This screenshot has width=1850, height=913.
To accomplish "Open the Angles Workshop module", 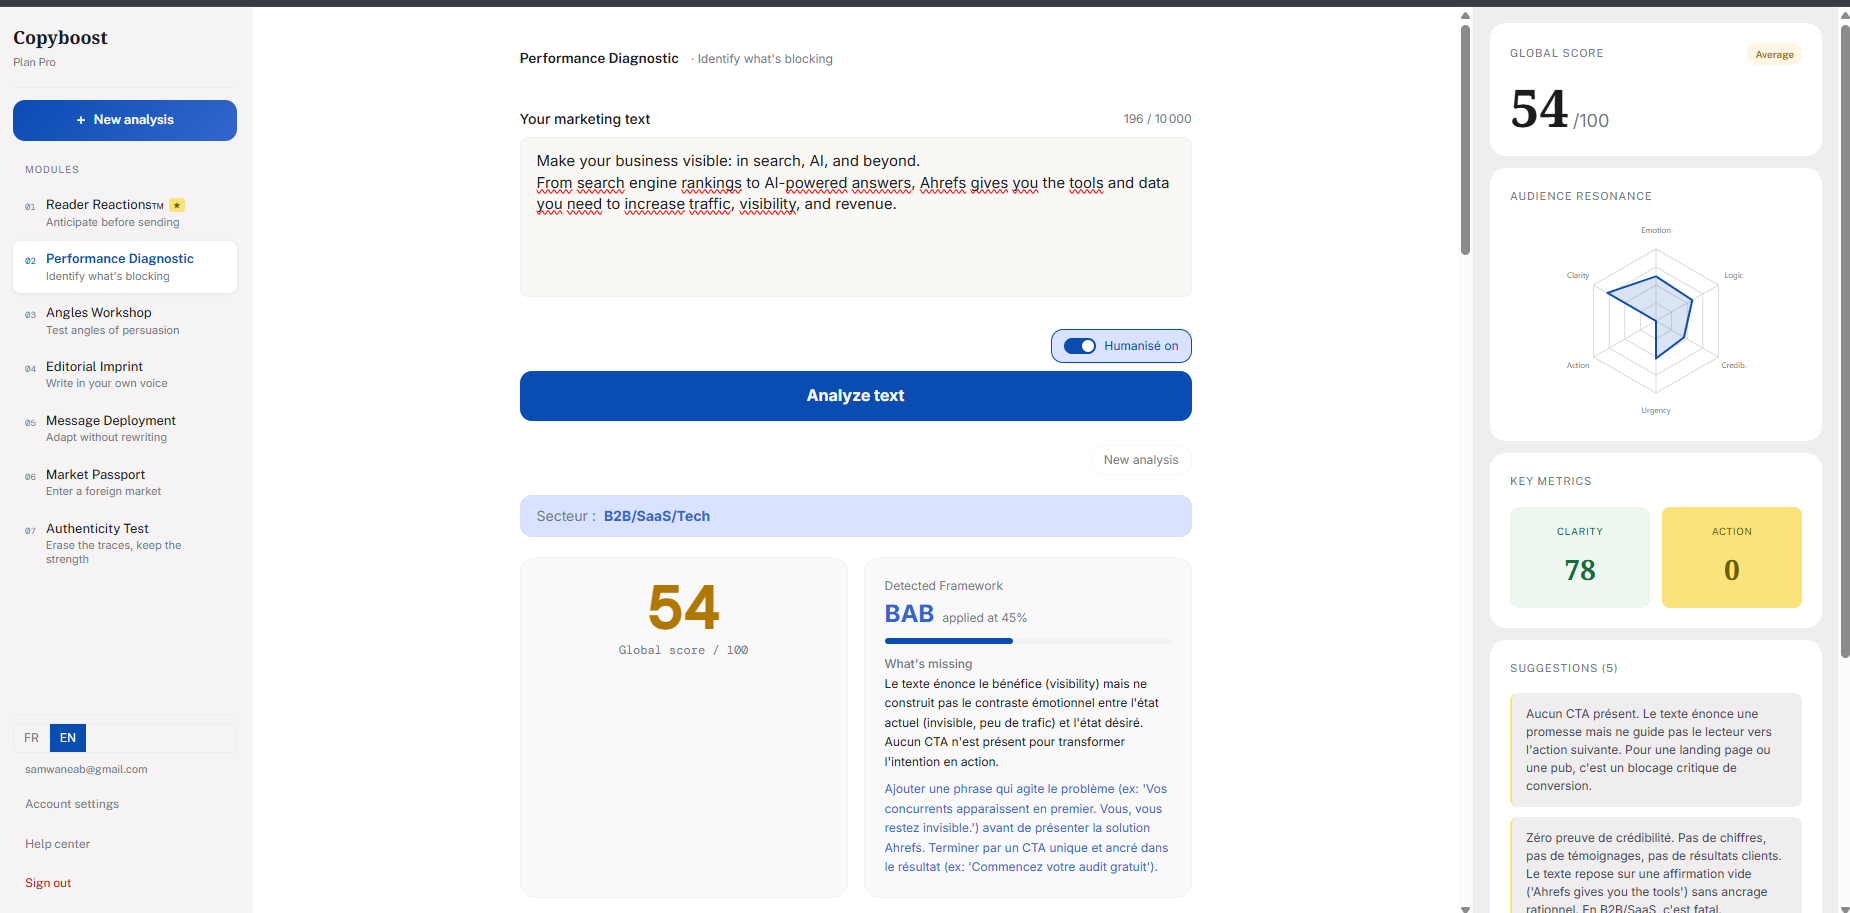I will (125, 321).
